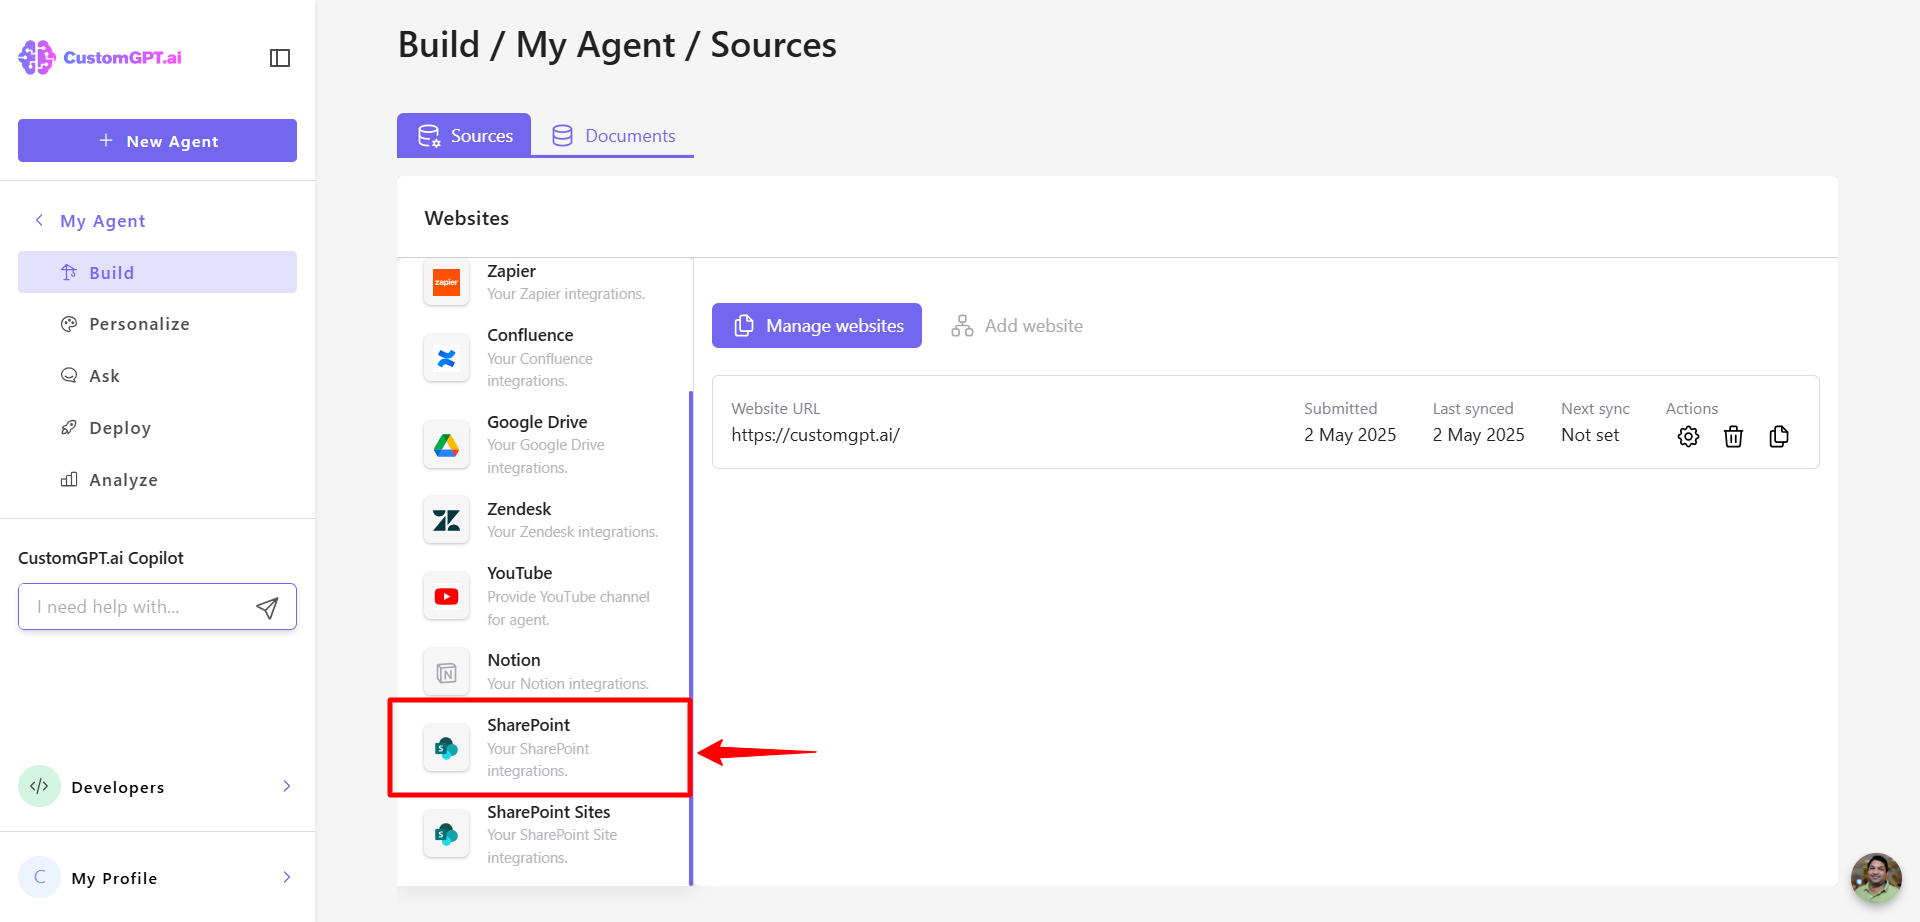Open settings gear for customgpt.ai website
This screenshot has width=1920, height=922.
point(1688,436)
